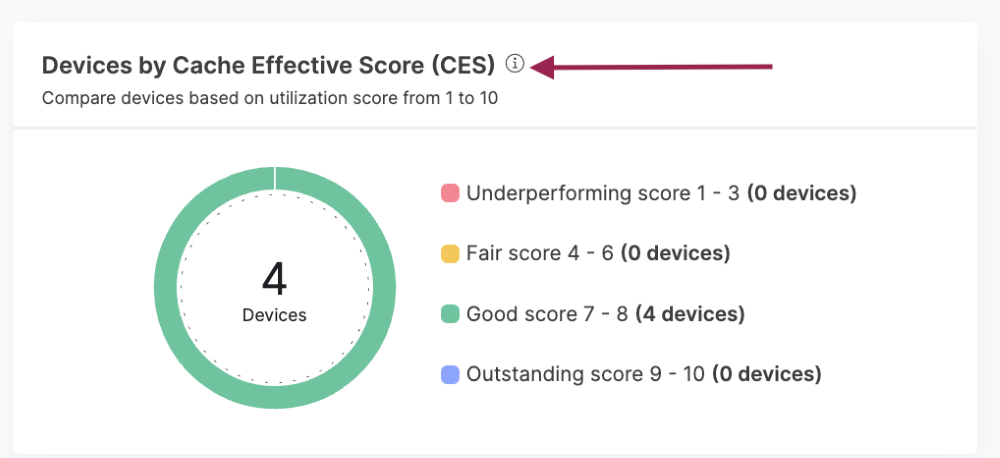Click '(0 devices)' count next to Outstanding score

click(766, 375)
